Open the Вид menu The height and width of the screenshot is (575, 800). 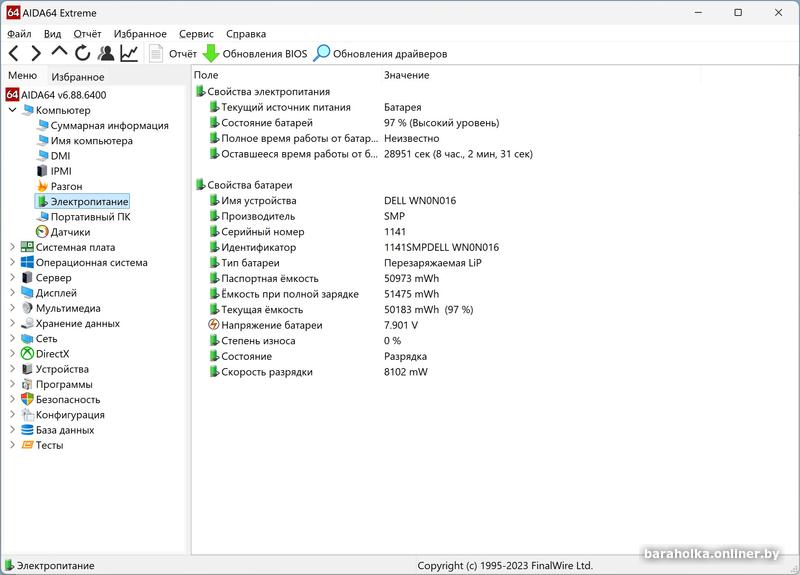click(52, 34)
